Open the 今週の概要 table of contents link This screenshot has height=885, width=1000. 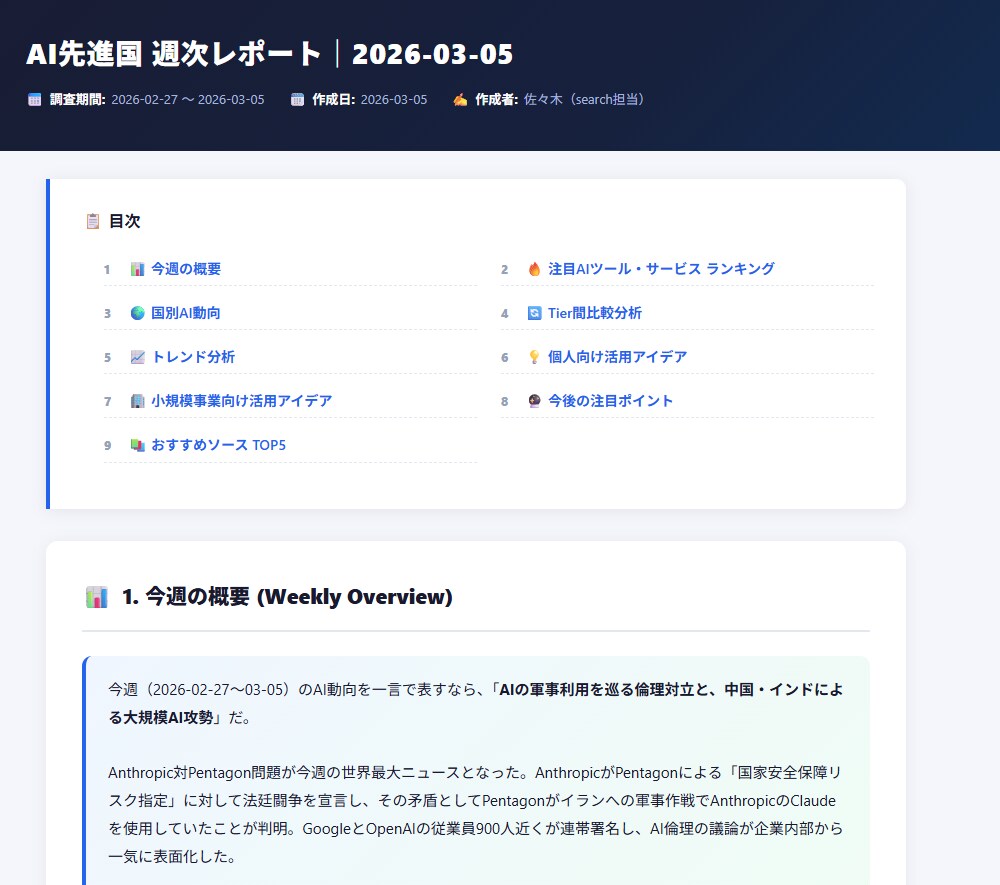click(x=186, y=269)
